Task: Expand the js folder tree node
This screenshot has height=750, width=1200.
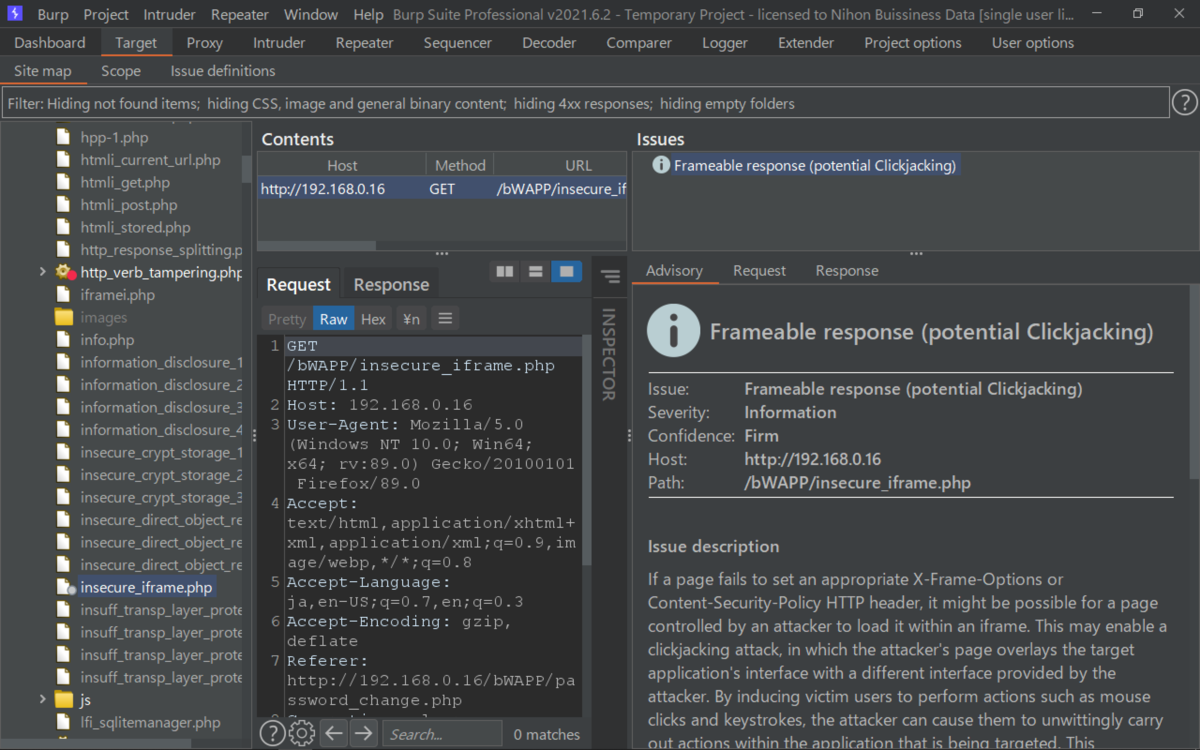Action: (42, 699)
